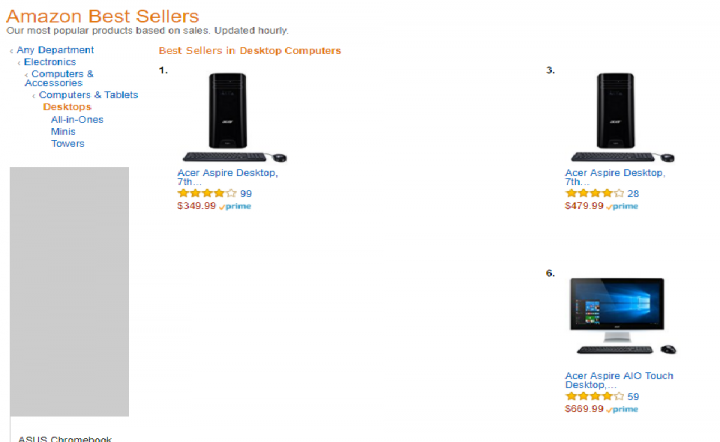Navigate up to Electronics category
This screenshot has height=442, width=720.
pyautogui.click(x=50, y=62)
